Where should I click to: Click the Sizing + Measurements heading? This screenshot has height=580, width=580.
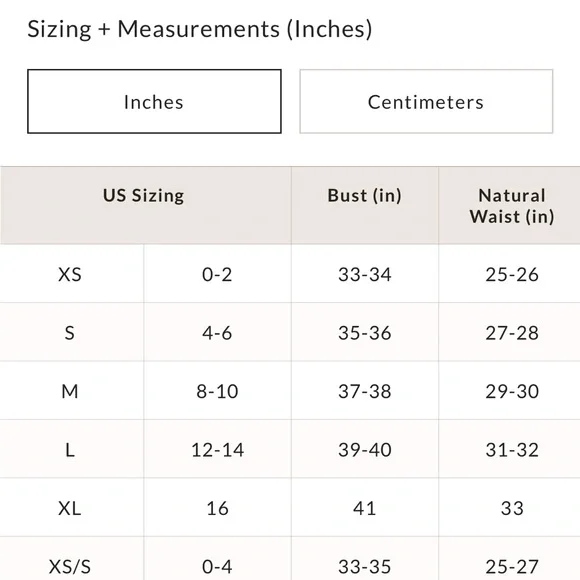click(200, 29)
